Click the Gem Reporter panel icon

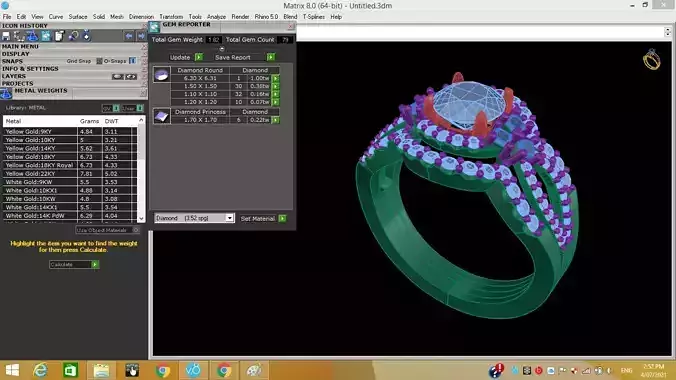154,27
